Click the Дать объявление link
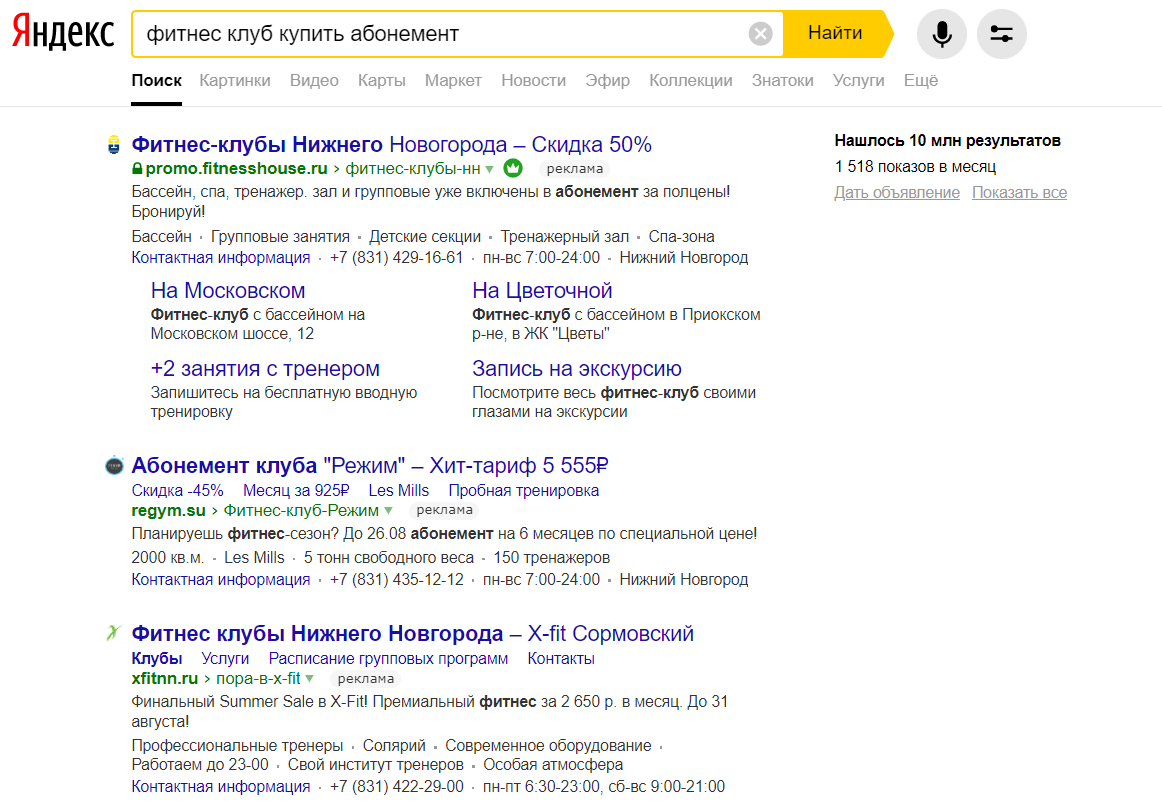 (897, 193)
